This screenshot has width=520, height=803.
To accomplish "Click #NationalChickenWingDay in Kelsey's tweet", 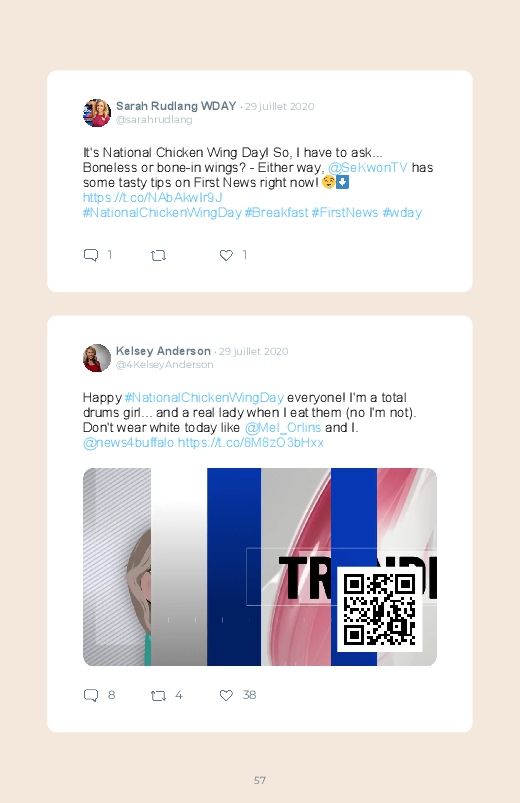I will point(204,397).
